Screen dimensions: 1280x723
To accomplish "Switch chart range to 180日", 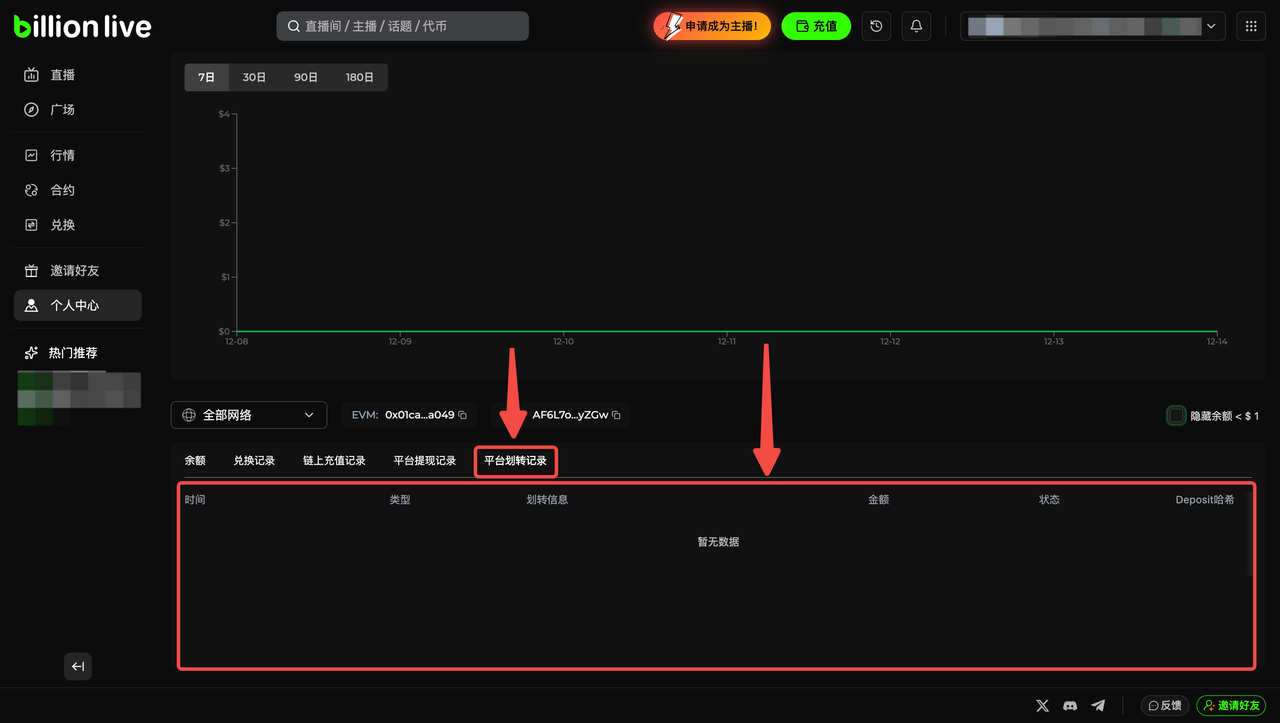I will coord(359,77).
